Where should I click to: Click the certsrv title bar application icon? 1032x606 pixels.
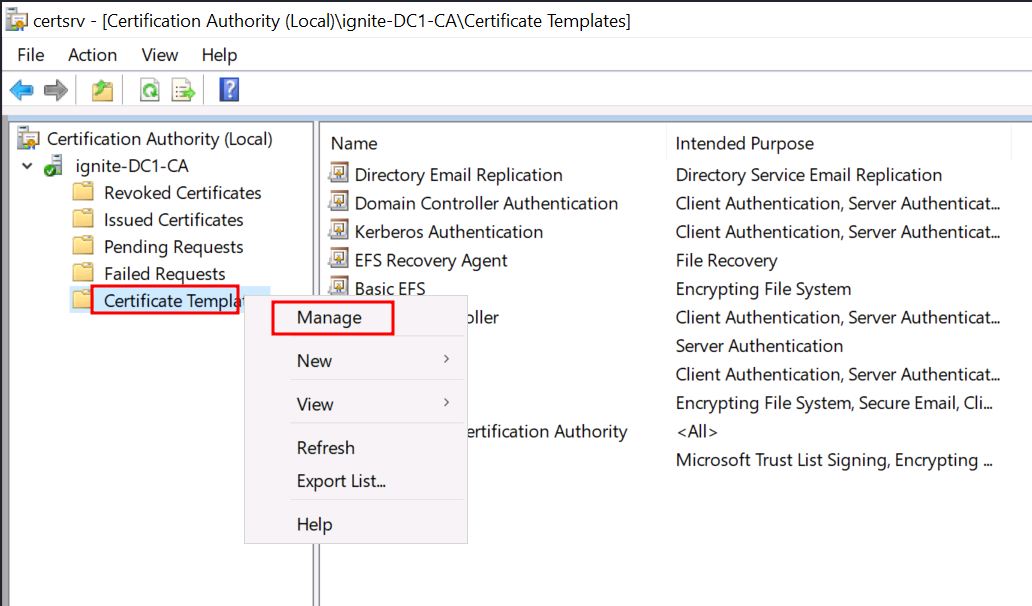(x=16, y=20)
